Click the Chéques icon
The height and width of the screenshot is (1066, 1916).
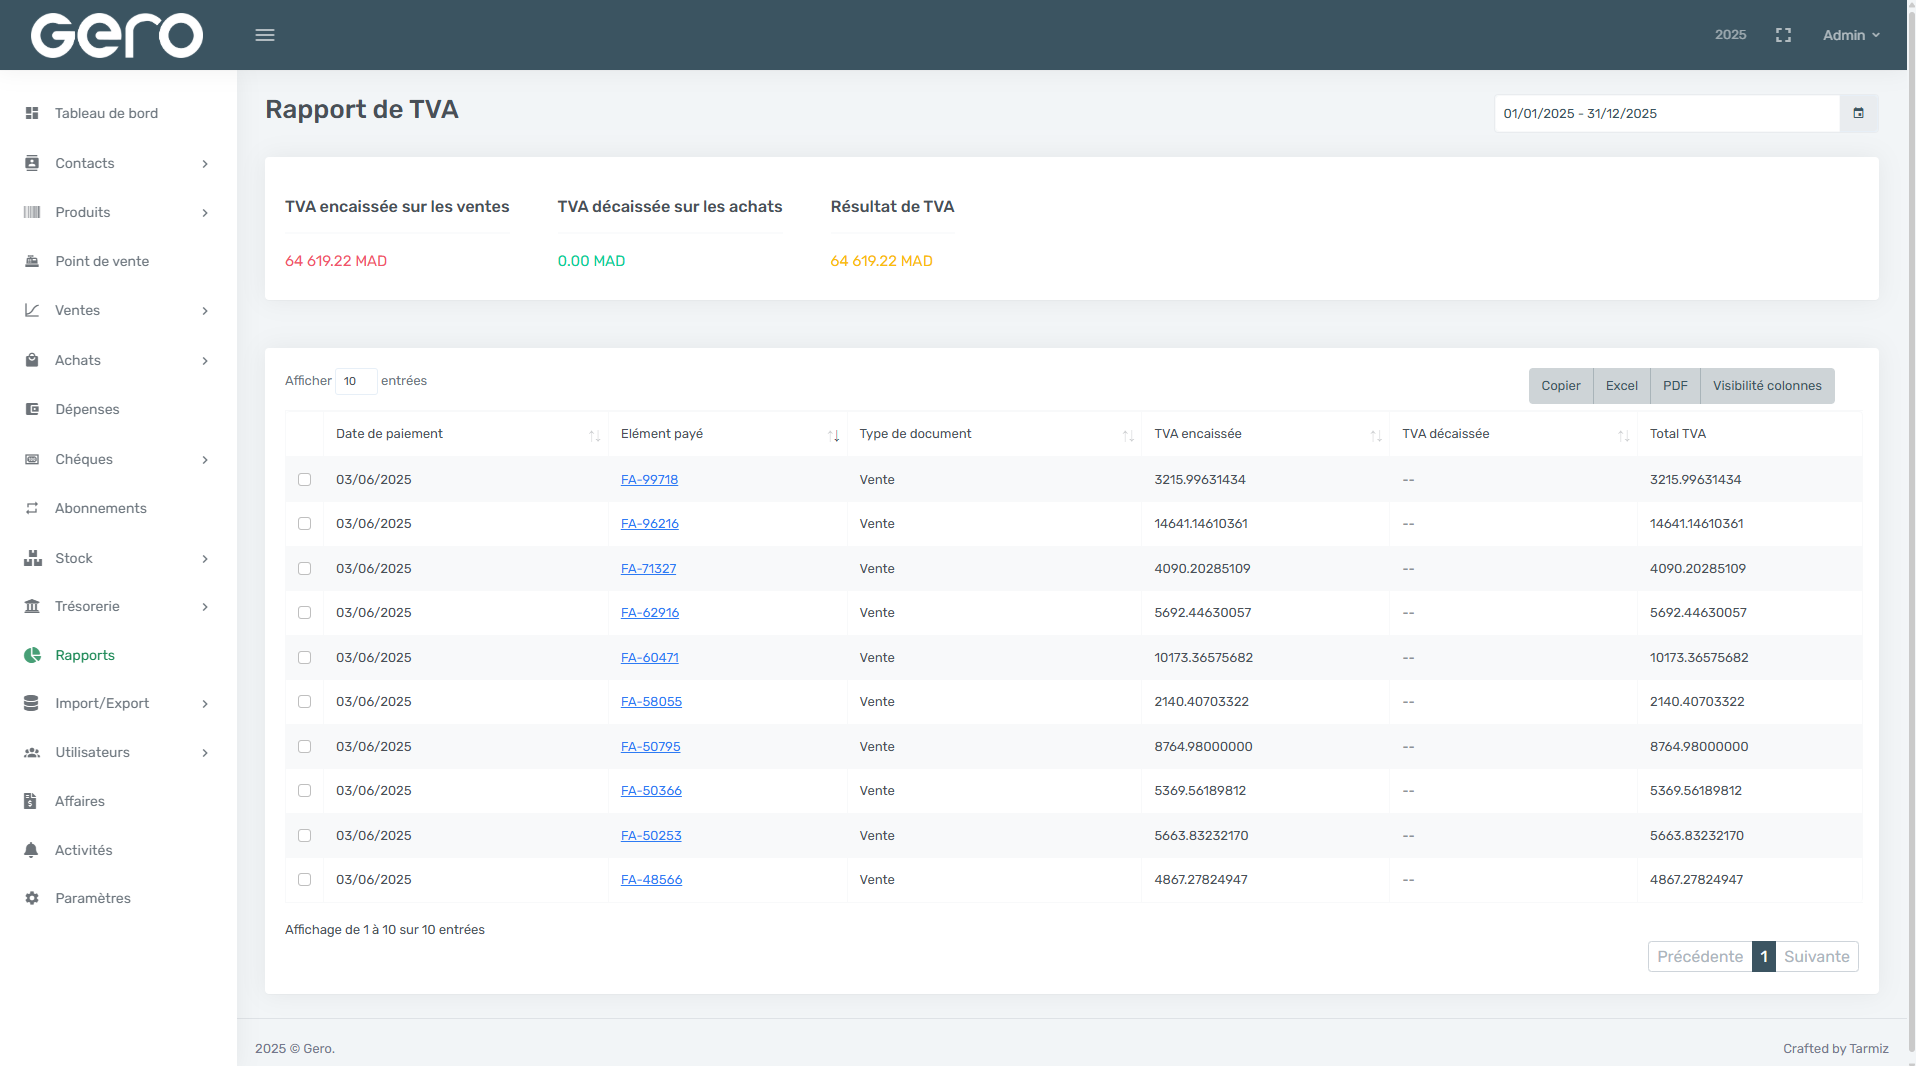tap(32, 459)
